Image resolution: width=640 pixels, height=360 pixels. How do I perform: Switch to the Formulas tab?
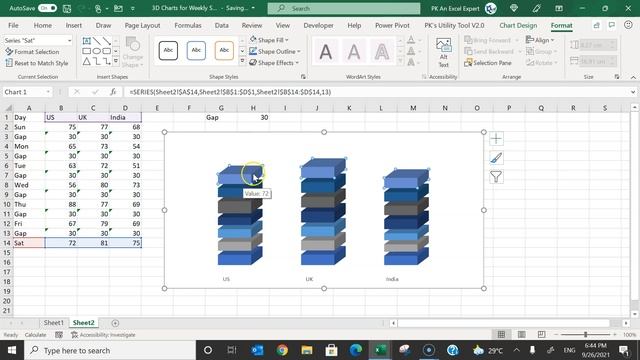click(188, 25)
